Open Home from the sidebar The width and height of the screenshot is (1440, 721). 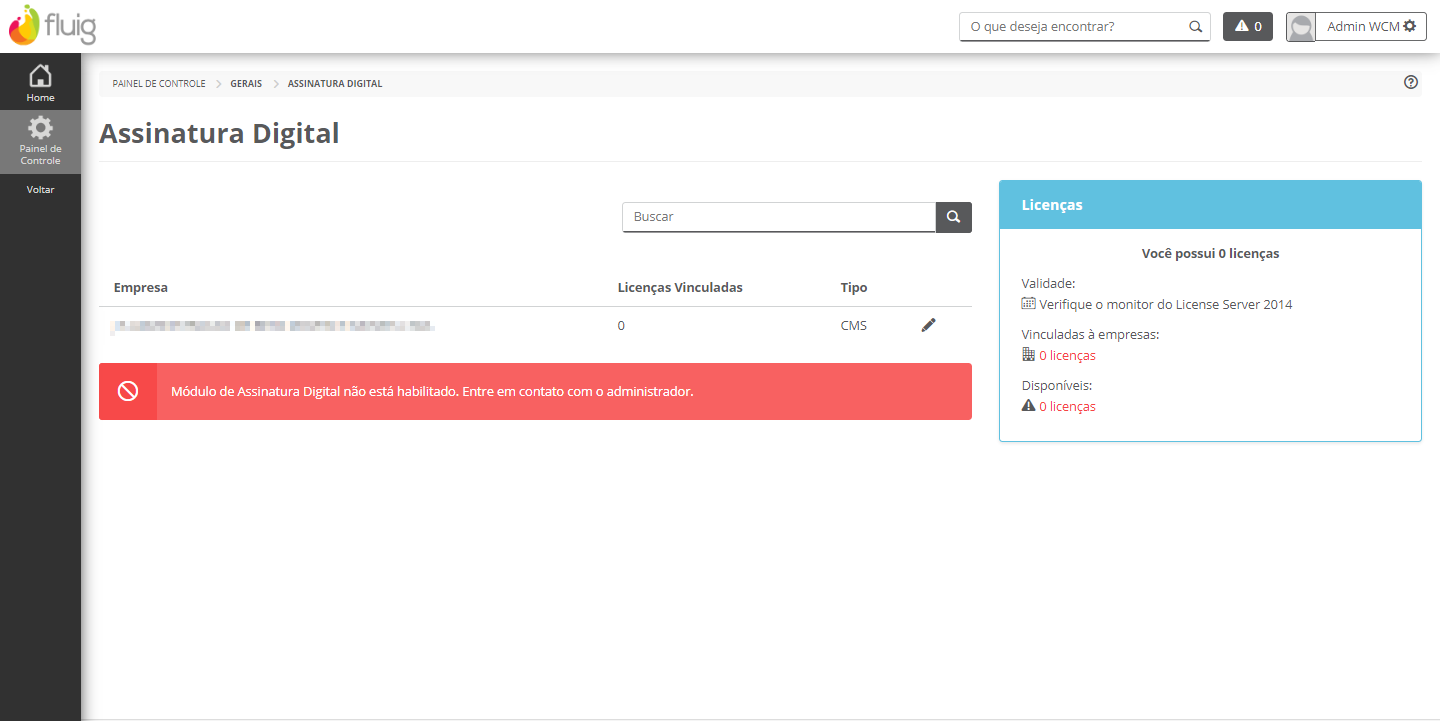[40, 83]
